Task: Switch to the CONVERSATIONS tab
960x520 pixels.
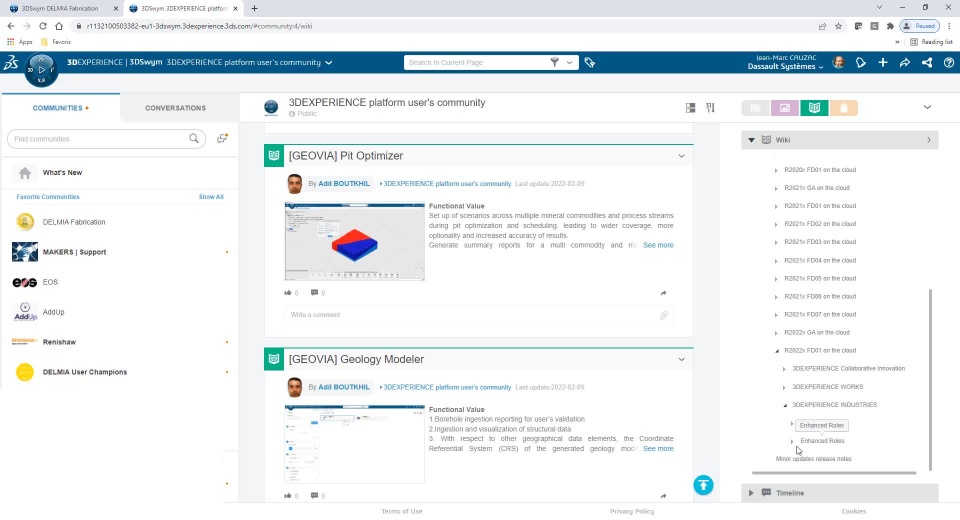Action: [175, 108]
